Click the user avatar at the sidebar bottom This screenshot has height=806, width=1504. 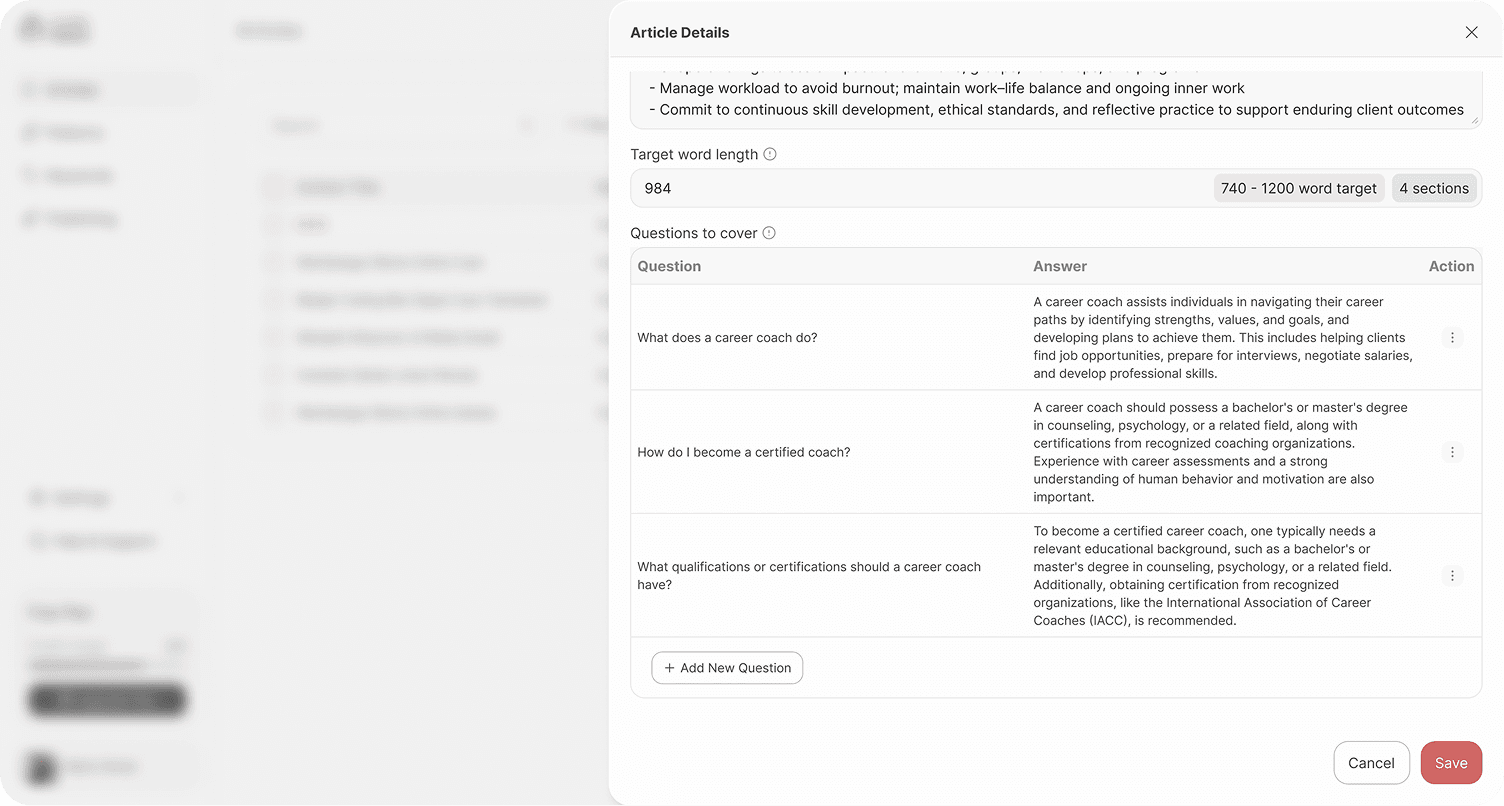pos(41,770)
